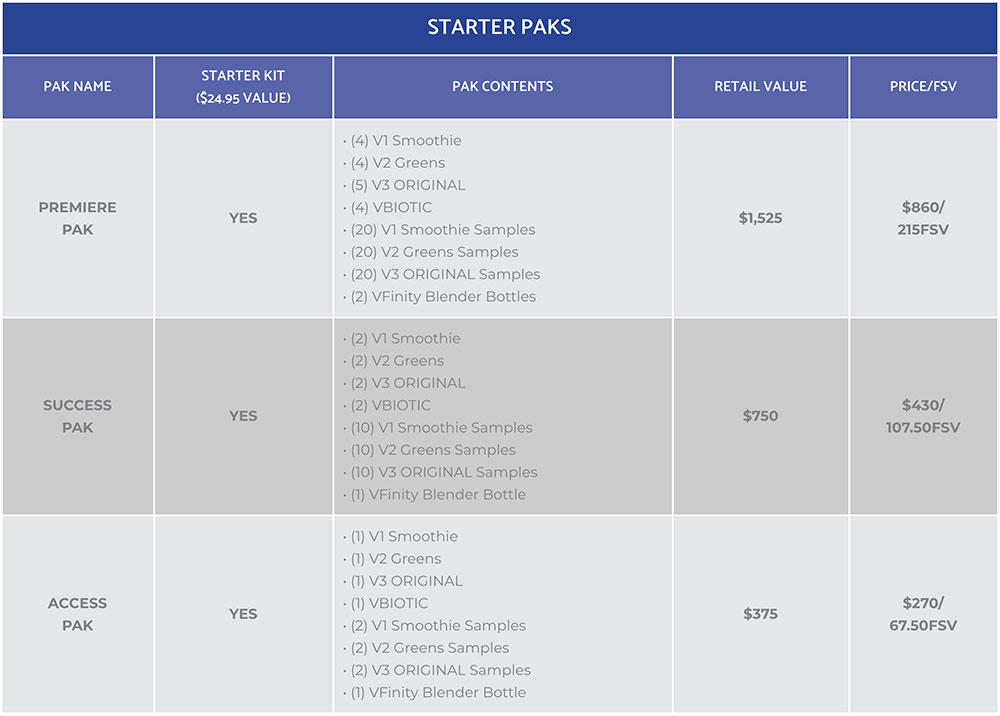Screen dimensions: 1000x716
Task: Click YES in the Premiere Pak row
Action: [243, 218]
